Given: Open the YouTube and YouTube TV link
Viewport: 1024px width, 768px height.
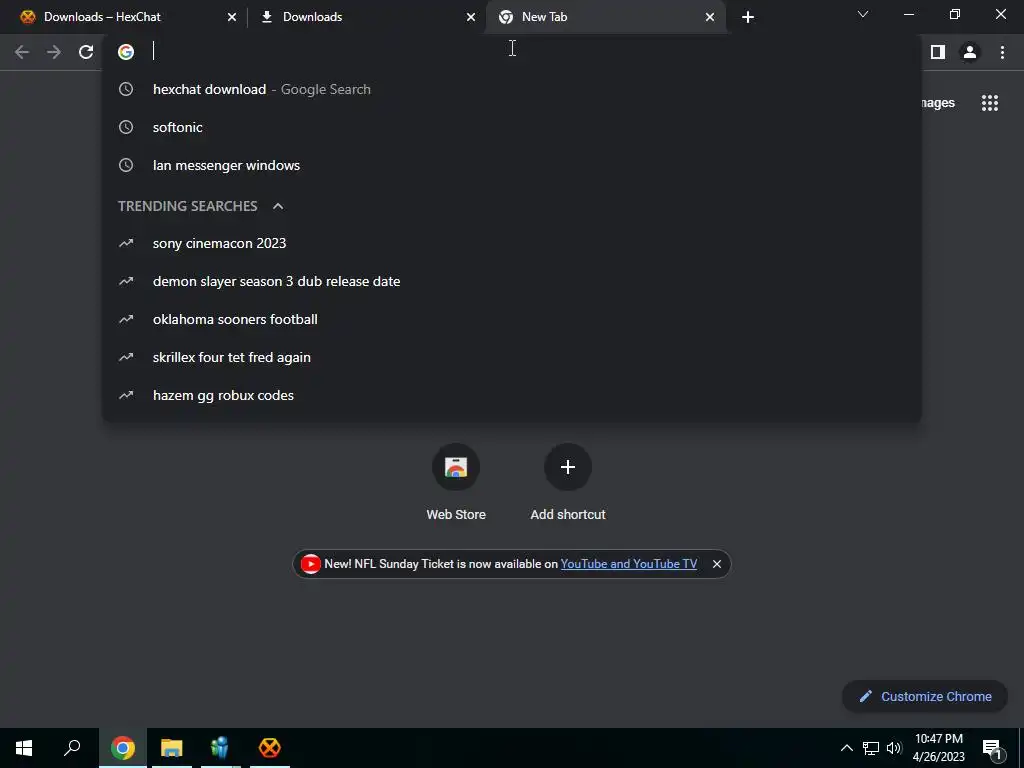Looking at the screenshot, I should [x=628, y=564].
